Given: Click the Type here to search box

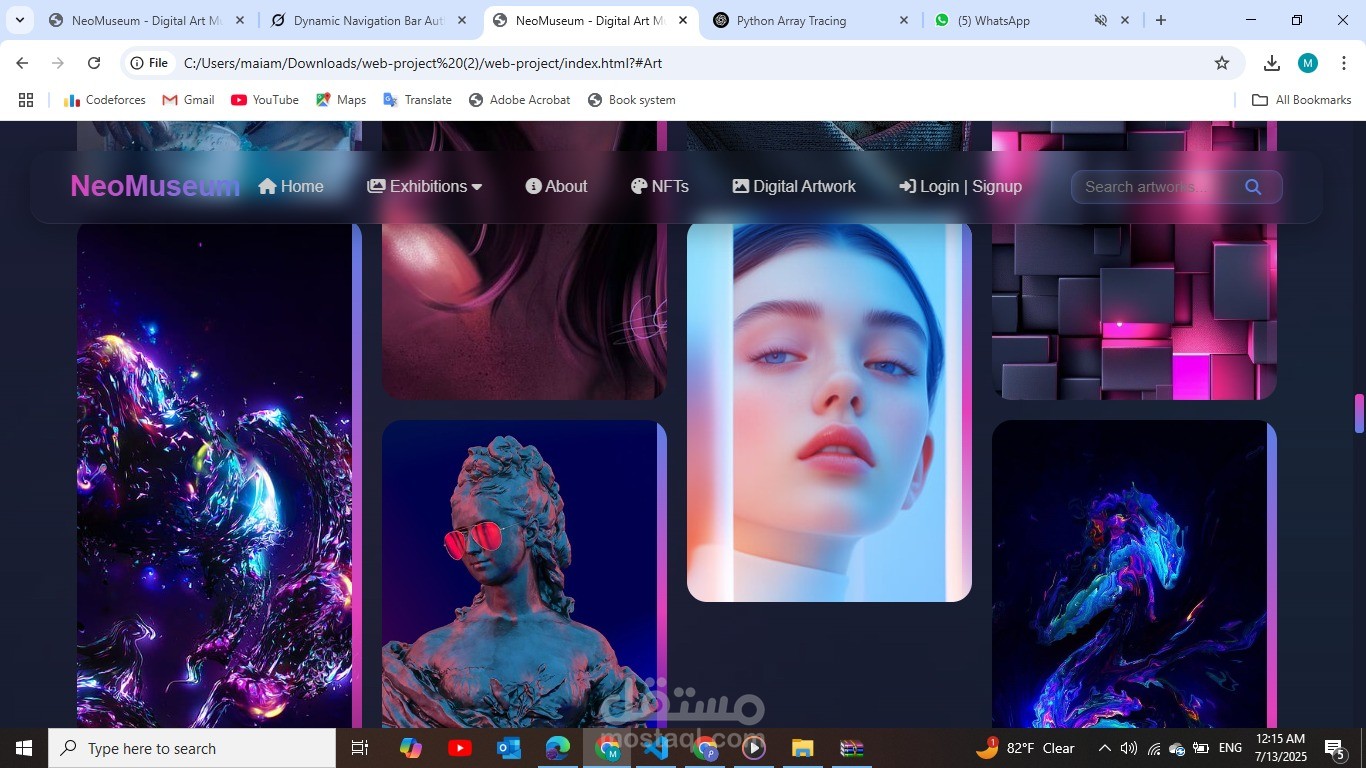Looking at the screenshot, I should click(192, 748).
